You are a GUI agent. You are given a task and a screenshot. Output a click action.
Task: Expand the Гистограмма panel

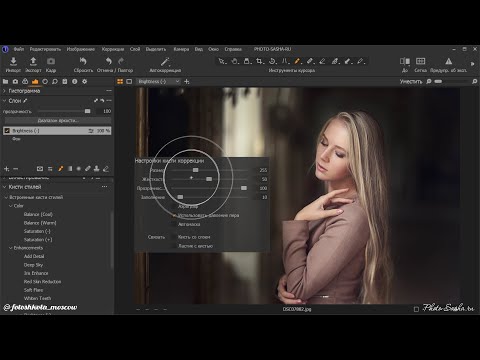tap(4, 91)
